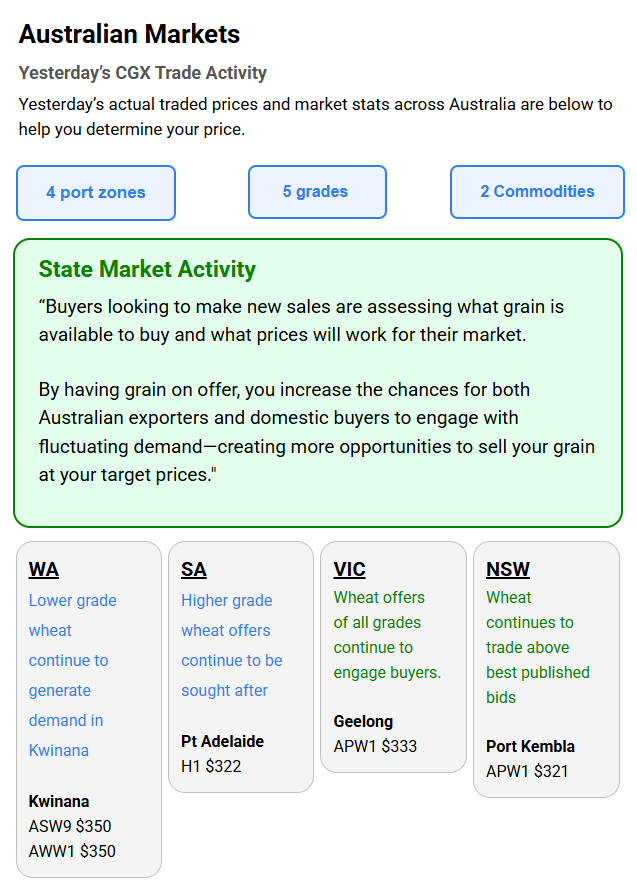This screenshot has width=637, height=889.
Task: Click the 4 port zones button
Action: point(96,192)
